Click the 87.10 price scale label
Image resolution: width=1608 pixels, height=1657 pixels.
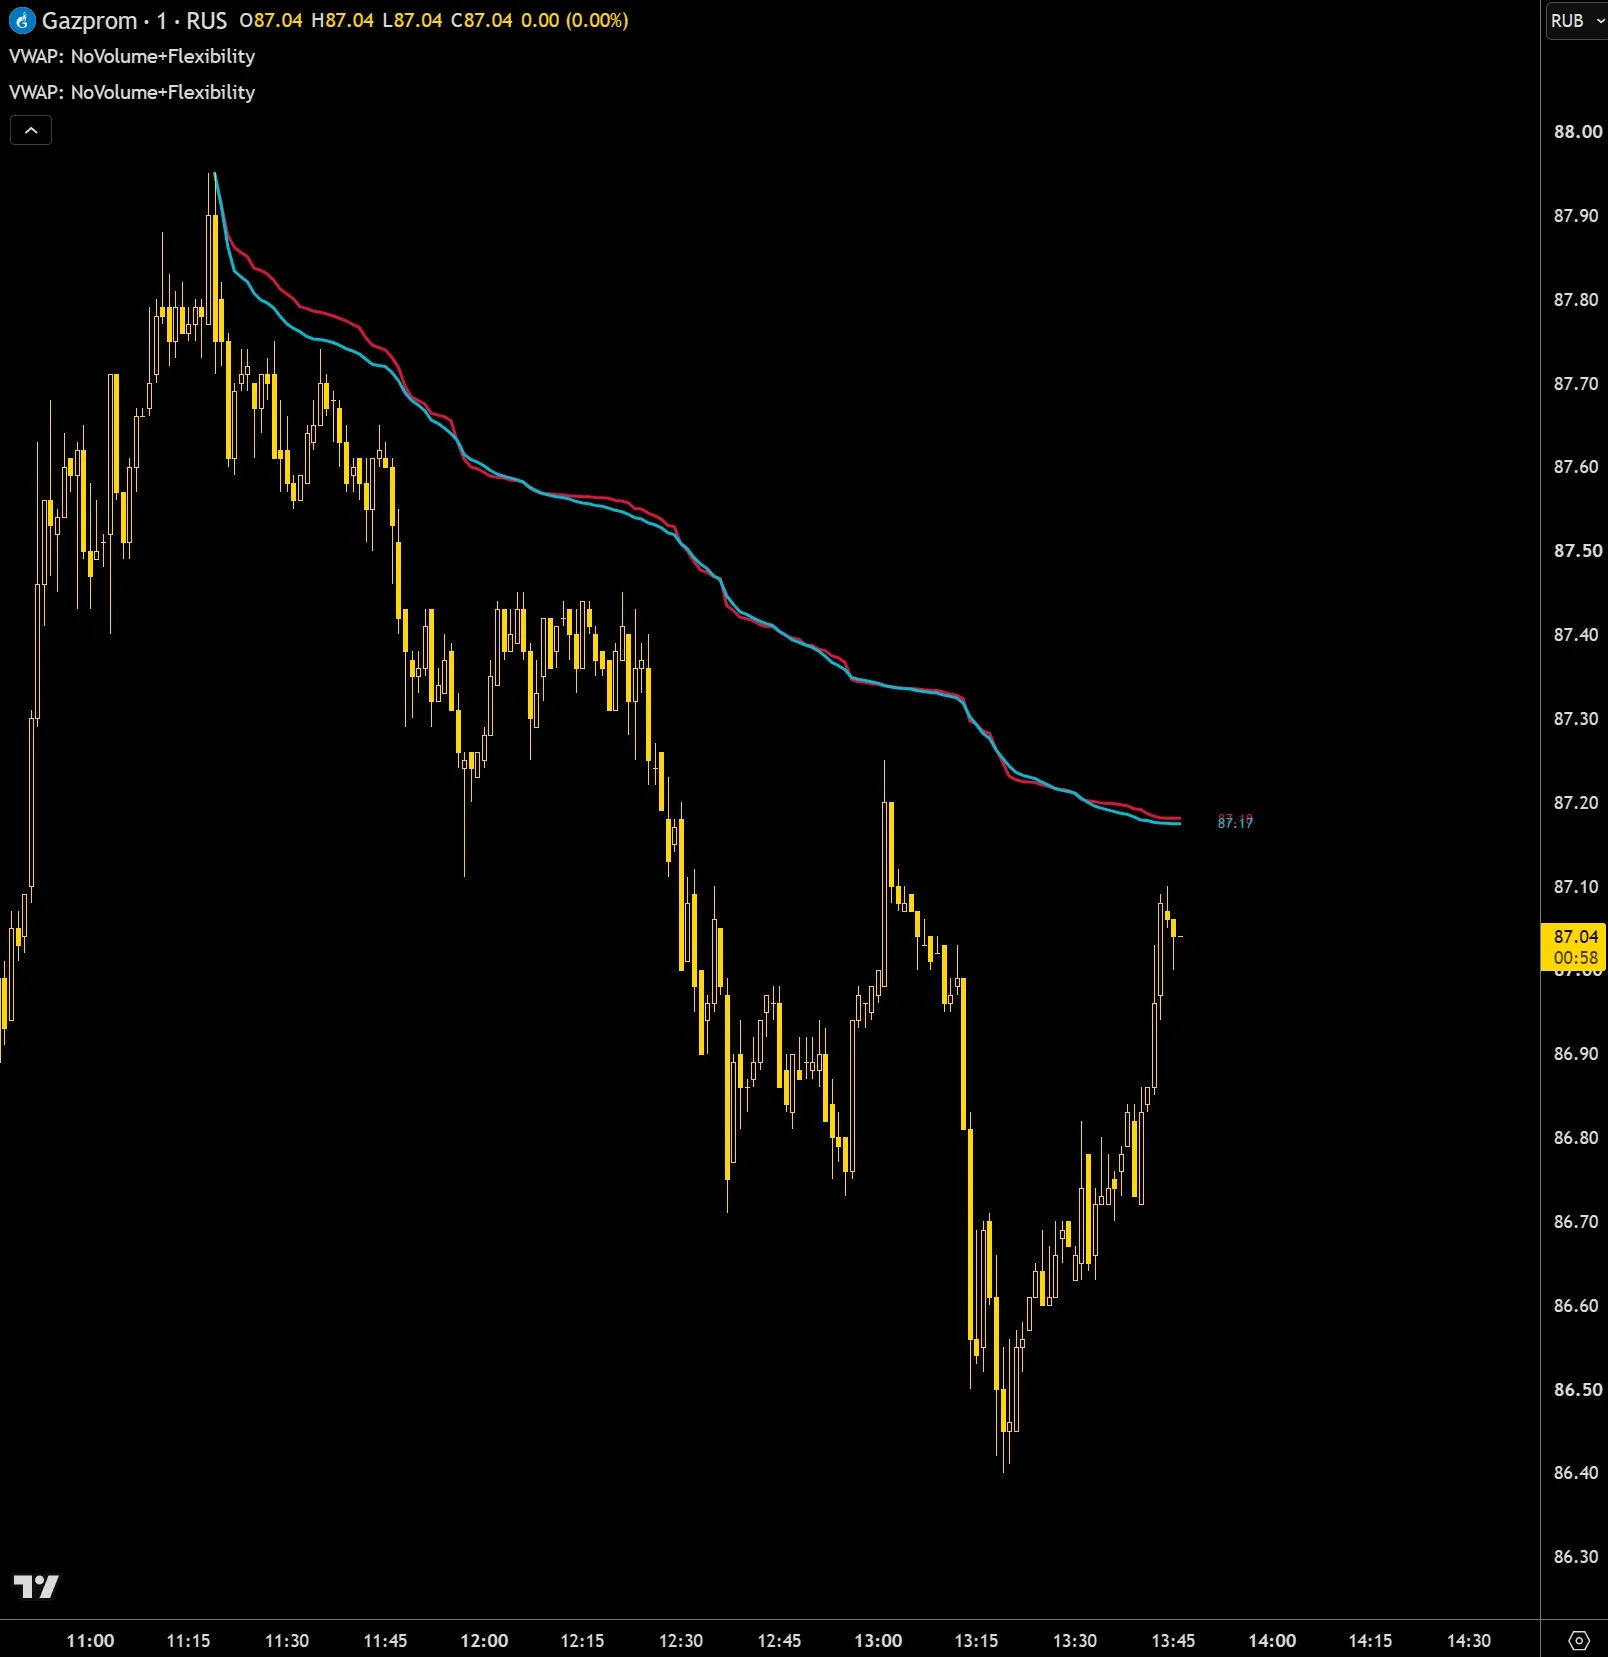pos(1578,887)
